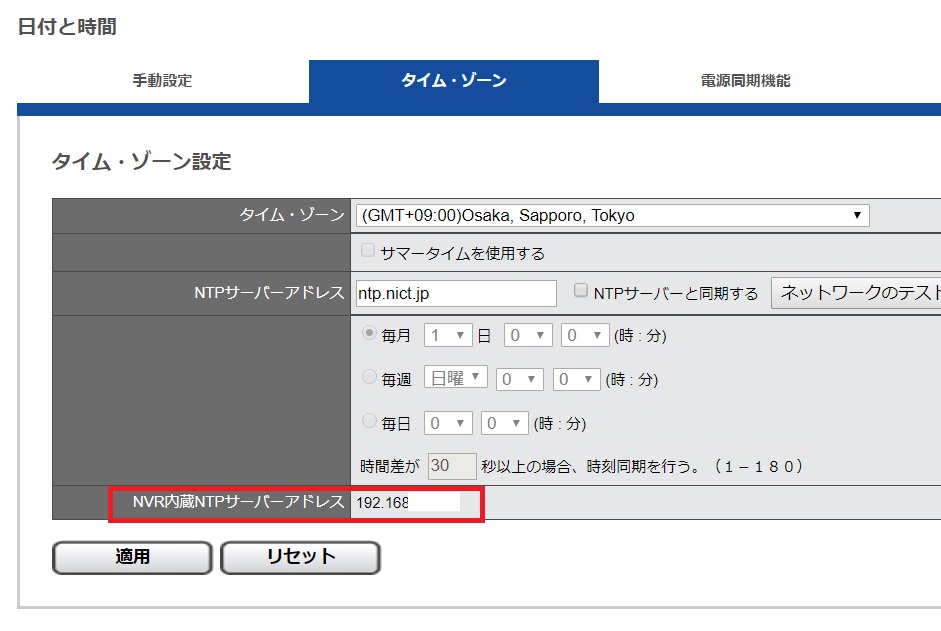
Task: Open the monthly minute dropdown
Action: (x=585, y=335)
